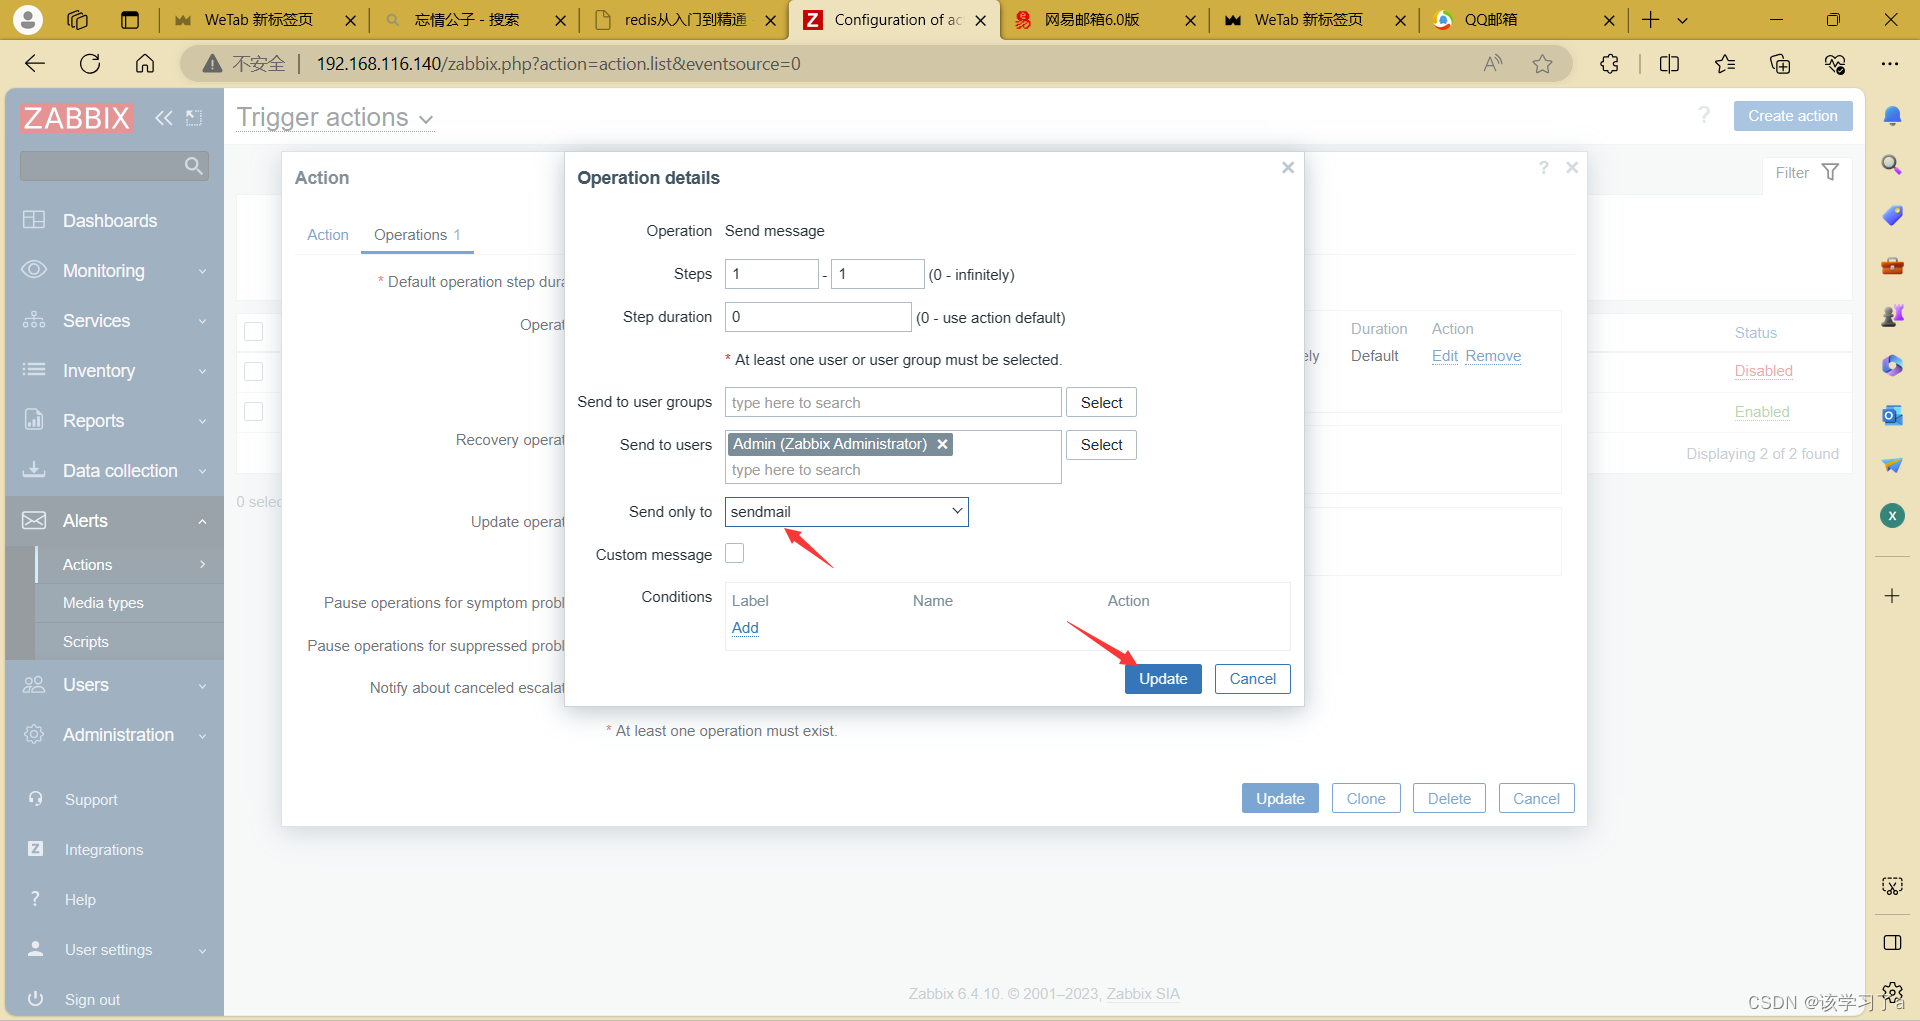Click the page help question mark
Screen dimensions: 1920x1021
pyautogui.click(x=1704, y=115)
